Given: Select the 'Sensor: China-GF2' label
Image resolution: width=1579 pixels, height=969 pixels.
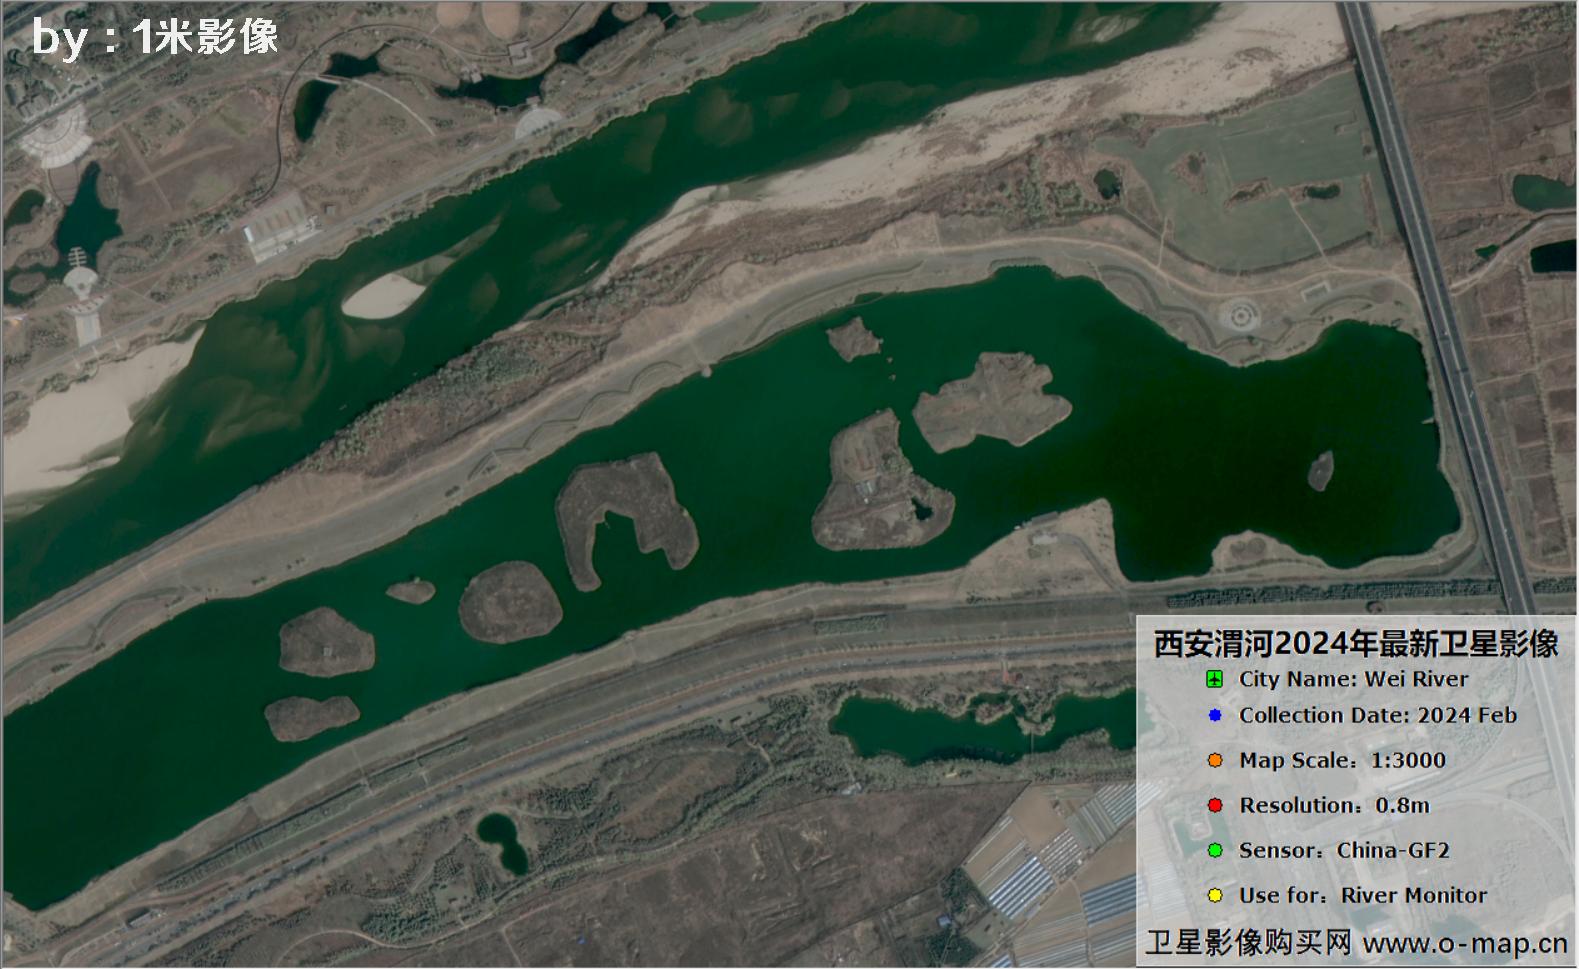Looking at the screenshot, I should point(1344,851).
